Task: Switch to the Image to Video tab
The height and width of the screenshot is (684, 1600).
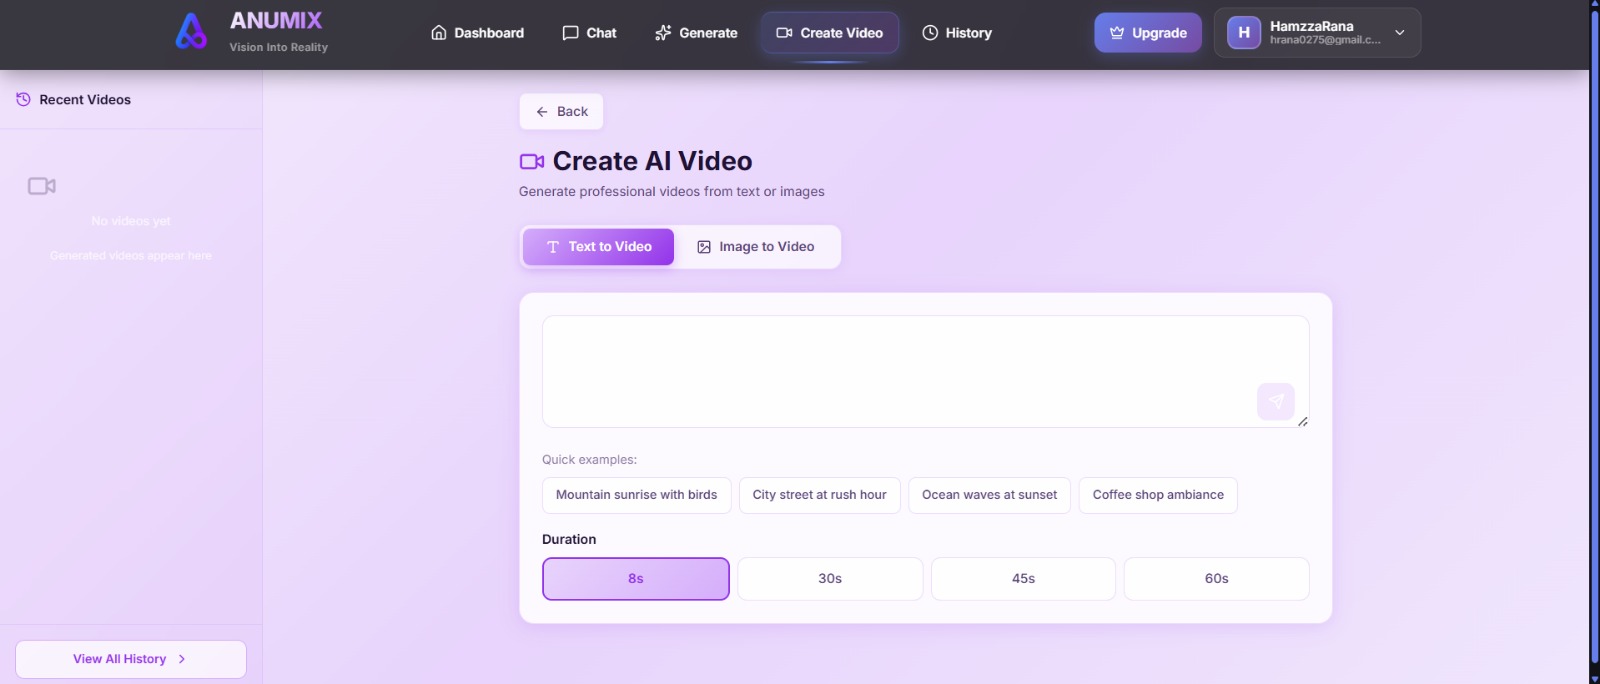Action: click(756, 247)
